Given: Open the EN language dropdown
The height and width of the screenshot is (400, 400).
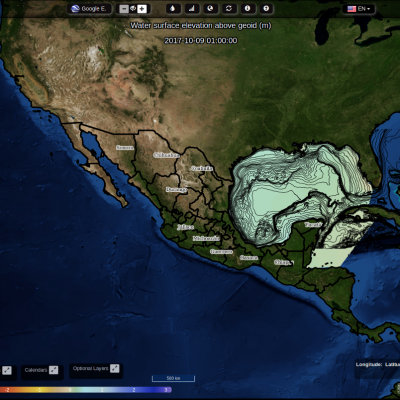Looking at the screenshot, I should (x=359, y=9).
